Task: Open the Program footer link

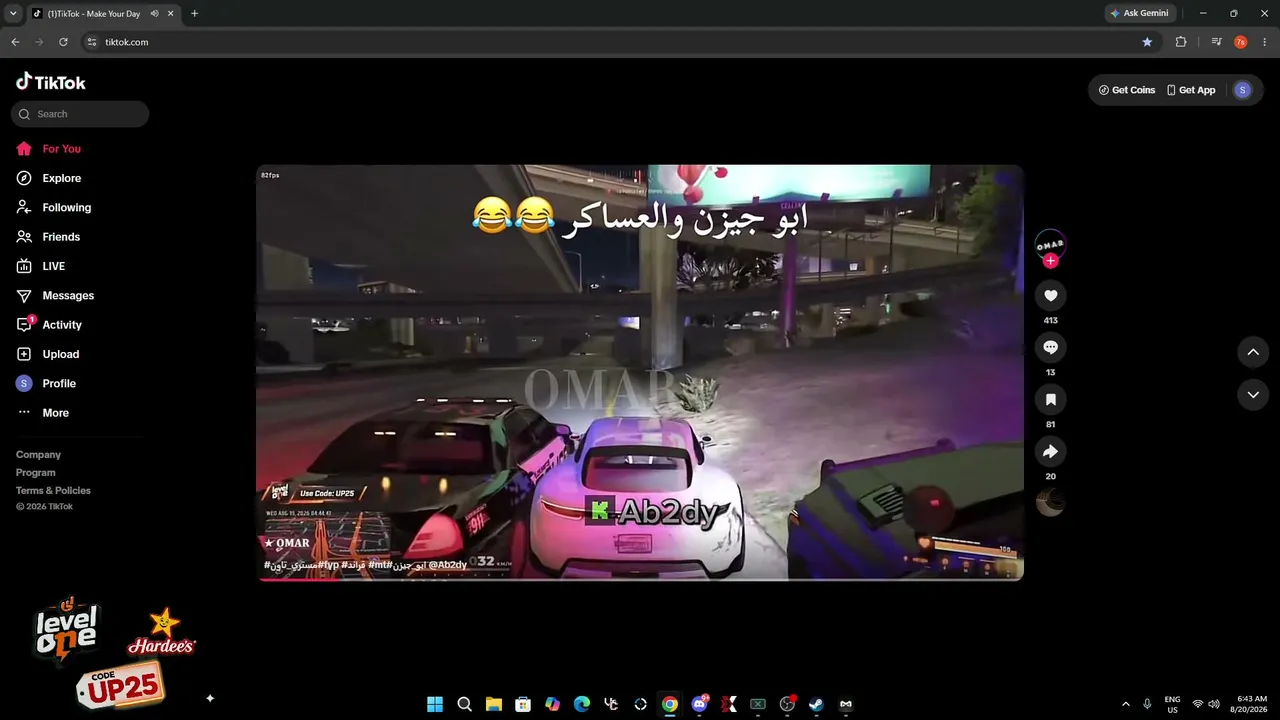Action: [x=35, y=473]
